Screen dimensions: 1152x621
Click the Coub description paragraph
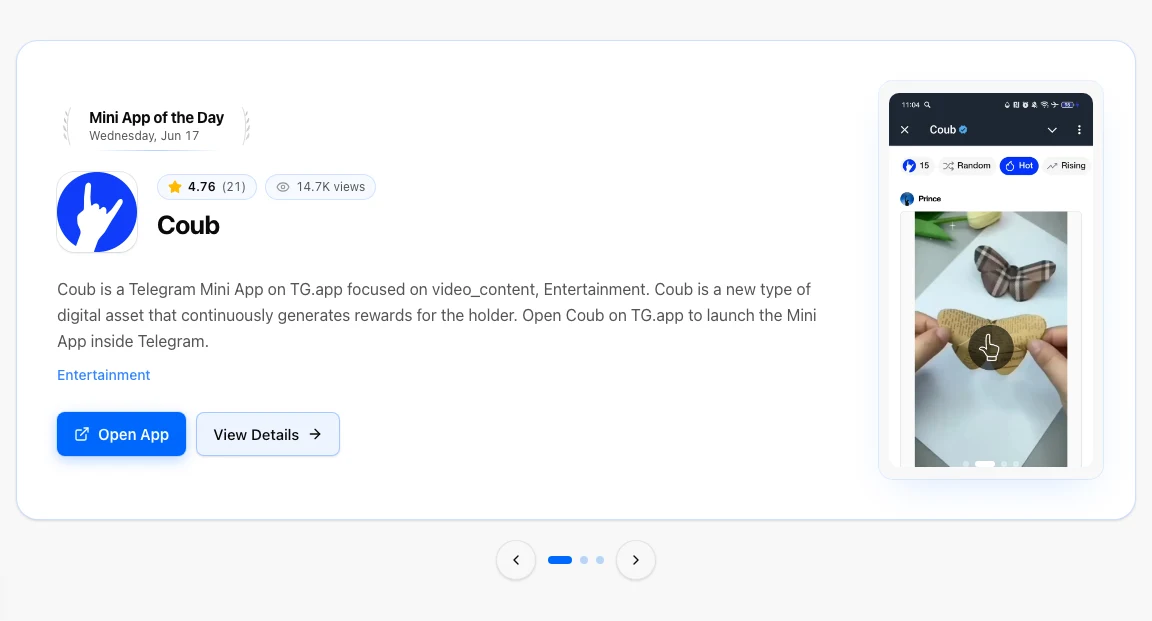click(x=437, y=315)
